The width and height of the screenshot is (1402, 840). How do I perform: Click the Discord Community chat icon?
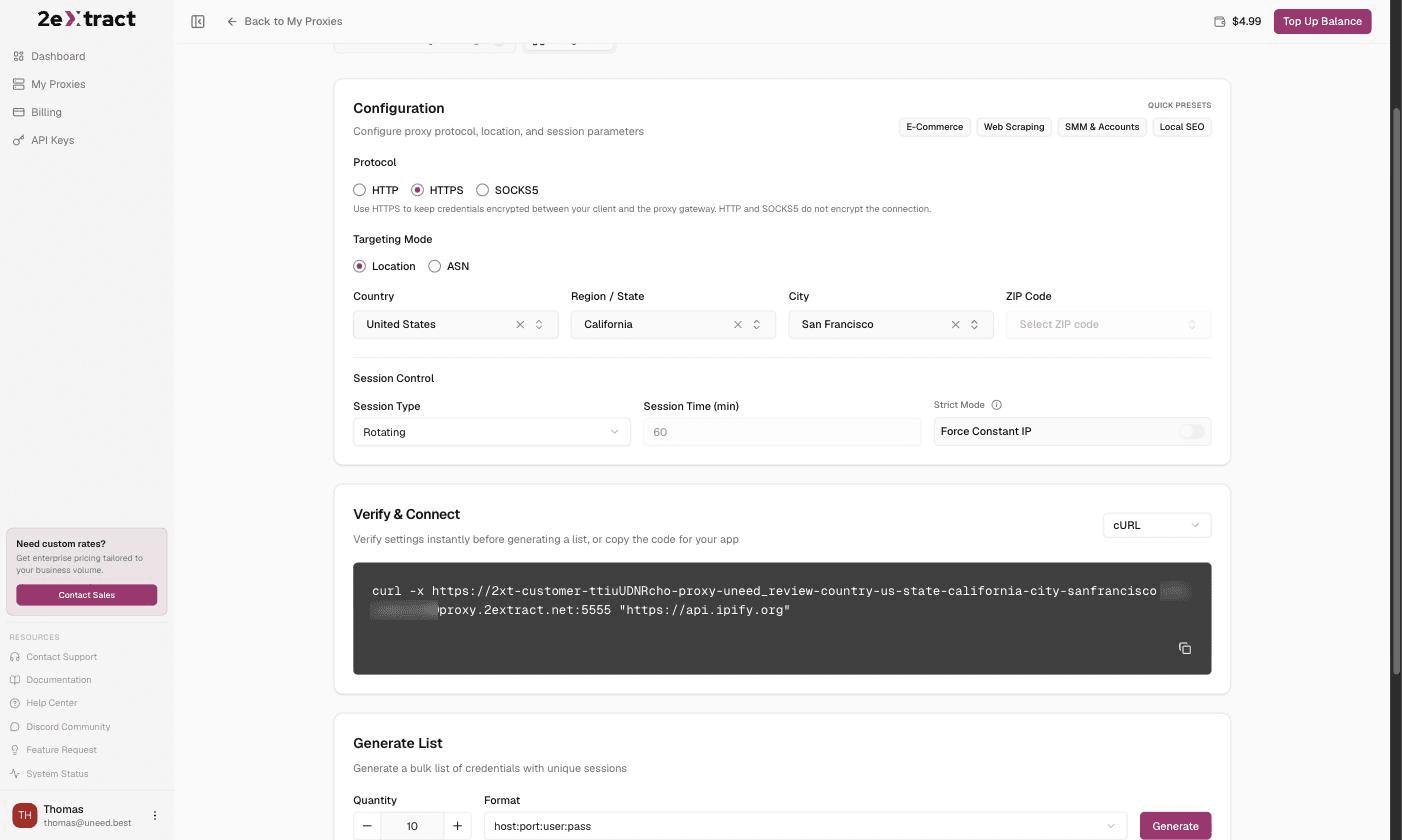(x=15, y=727)
